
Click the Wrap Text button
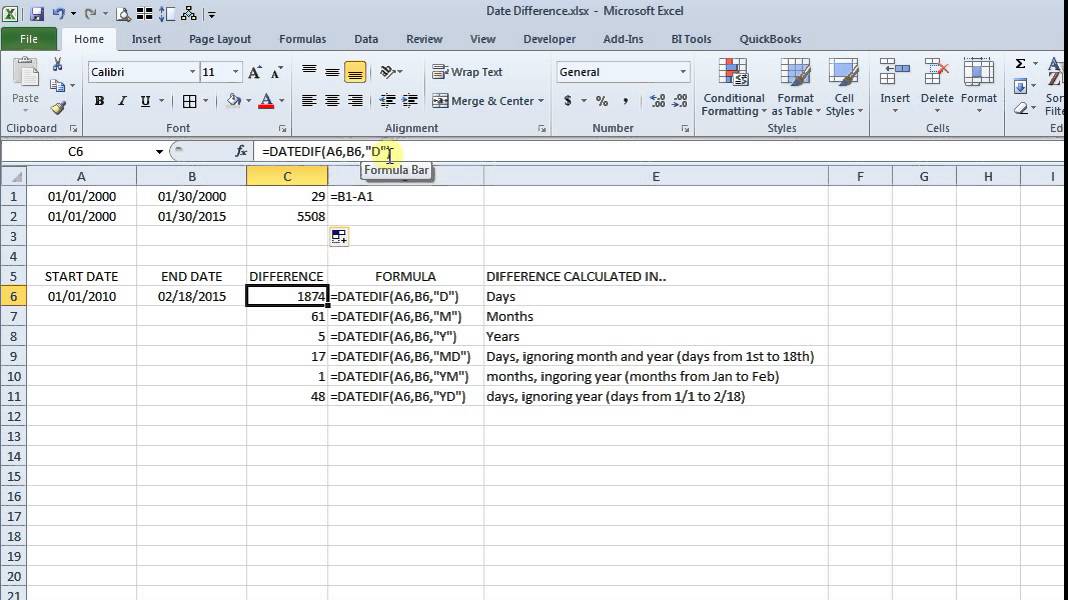[x=467, y=72]
